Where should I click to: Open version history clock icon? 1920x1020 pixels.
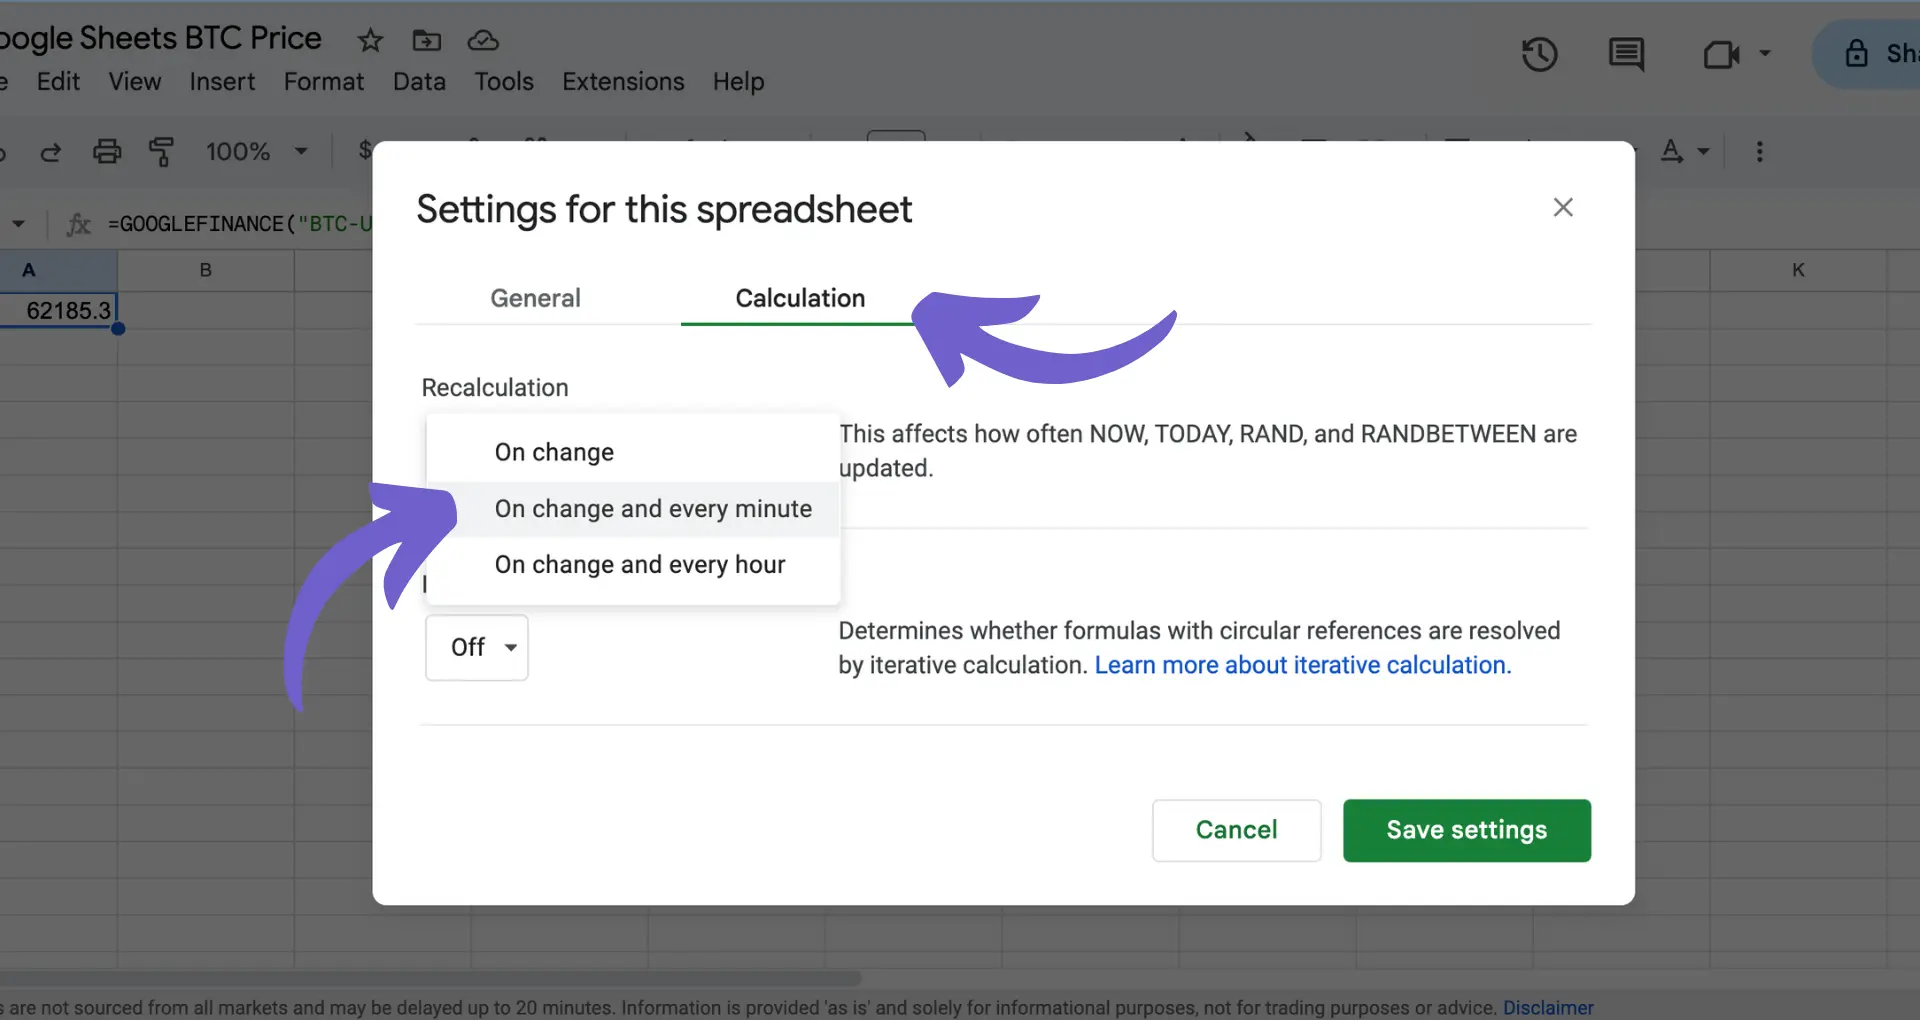click(1540, 54)
